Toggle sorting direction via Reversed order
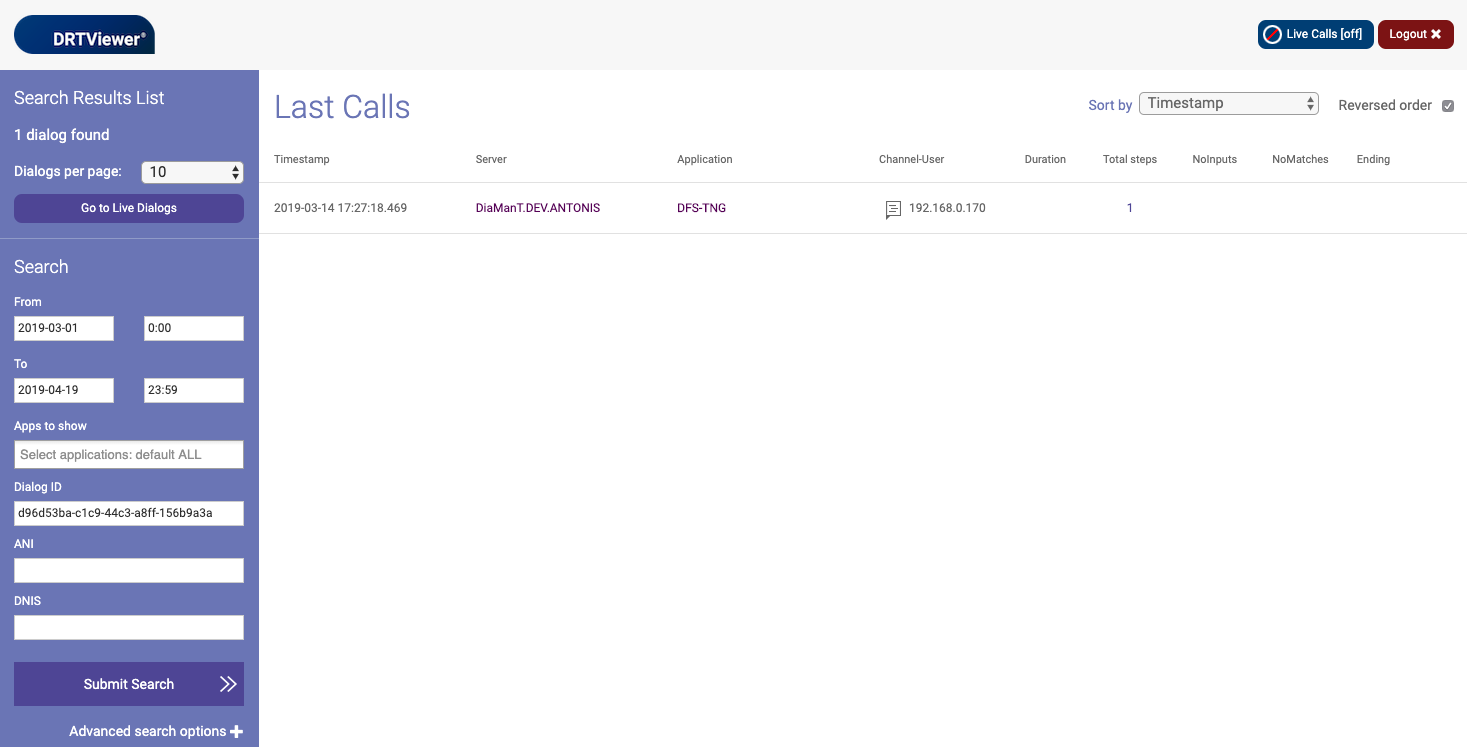Image resolution: width=1467 pixels, height=747 pixels. [x=1449, y=104]
